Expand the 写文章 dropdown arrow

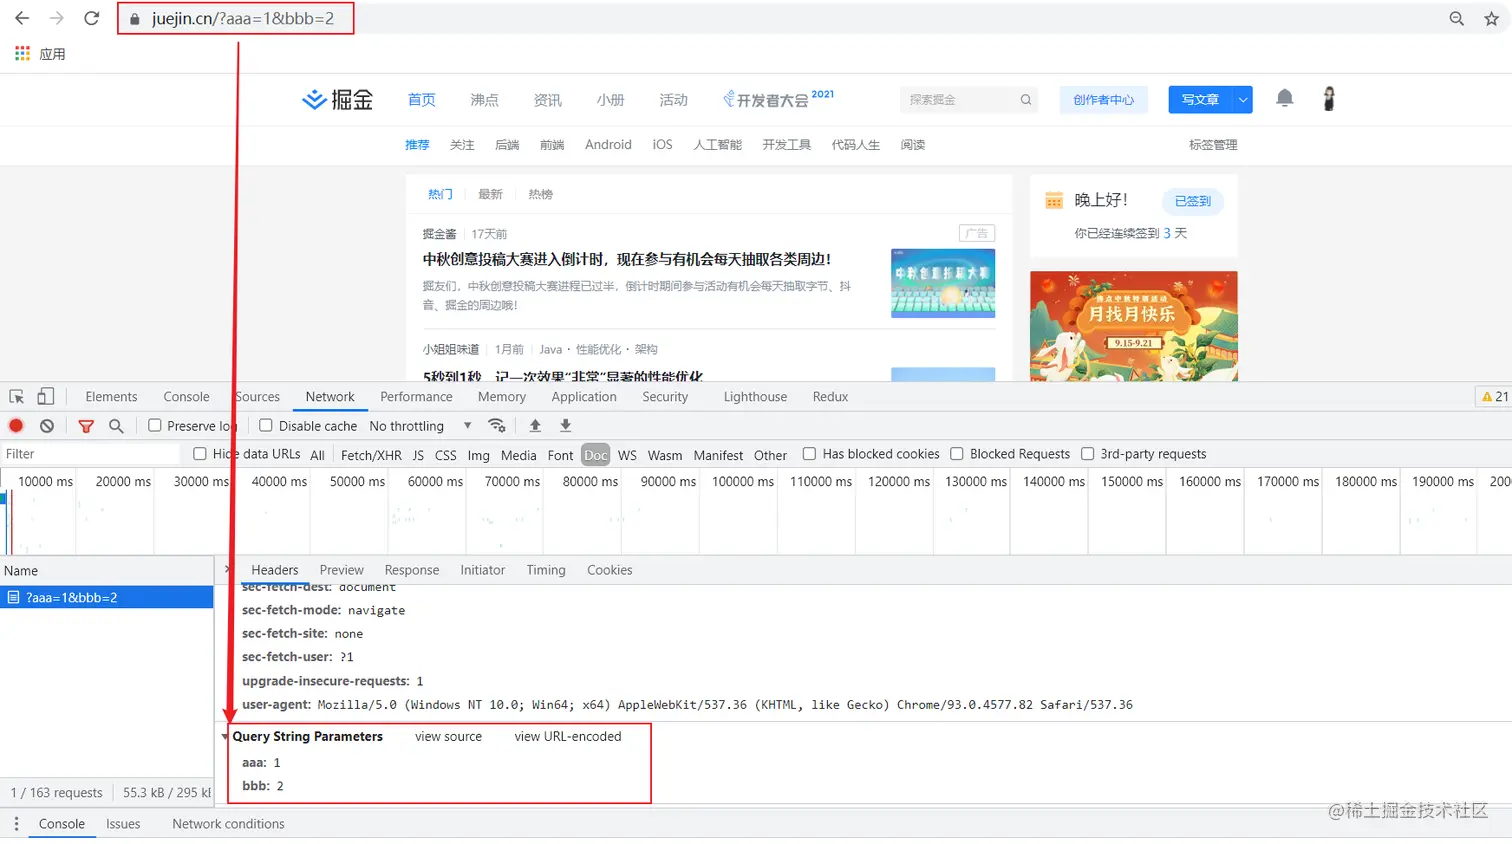coord(1242,99)
